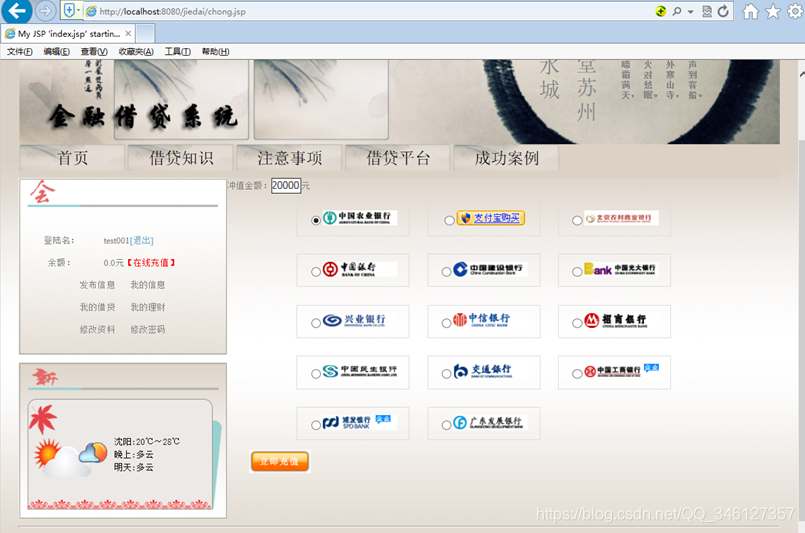
Task: Select 中国建设银行 radio button
Action: pos(447,272)
